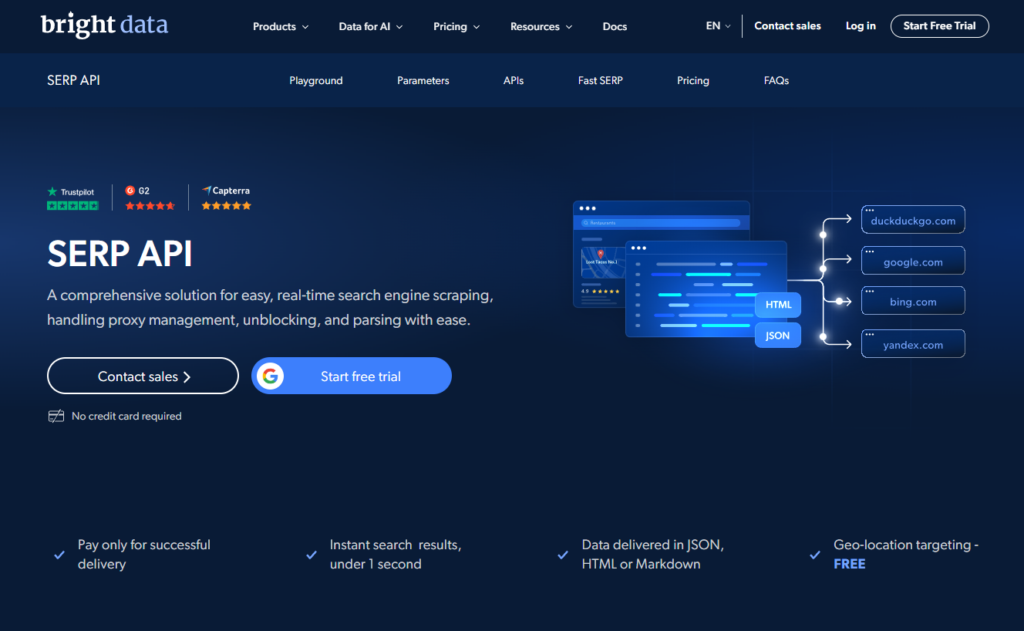Go to the SERP API section title
Viewport: 1024px width, 631px height.
[73, 80]
